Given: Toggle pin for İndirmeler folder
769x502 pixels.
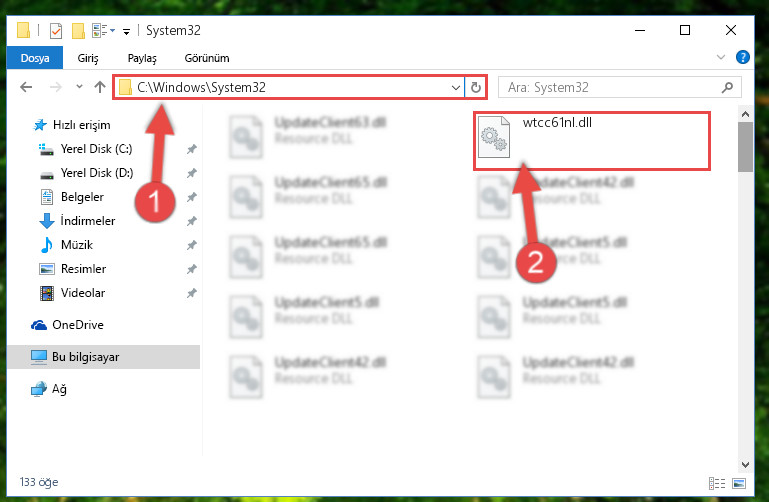Looking at the screenshot, I should click(x=192, y=221).
